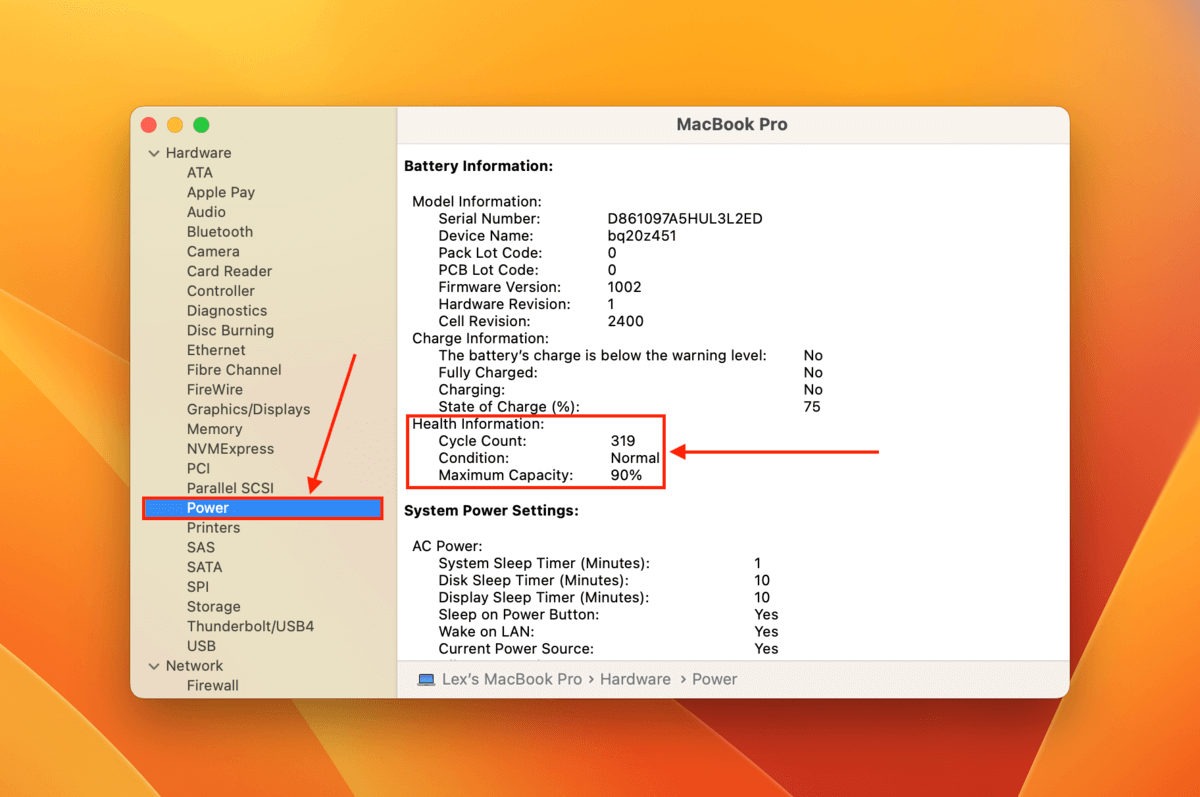Image resolution: width=1200 pixels, height=797 pixels.
Task: Click the Charge Information label
Action: 480,338
